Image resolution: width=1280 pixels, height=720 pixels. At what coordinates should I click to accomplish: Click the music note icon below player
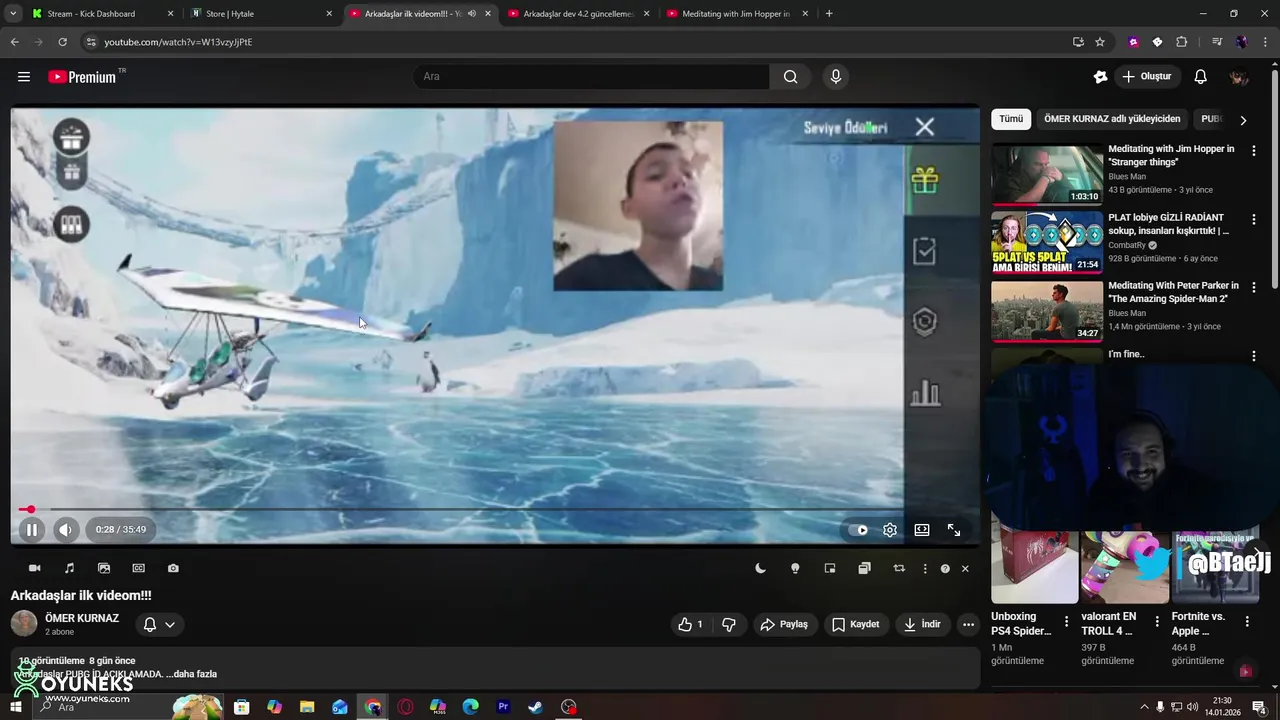[x=69, y=568]
